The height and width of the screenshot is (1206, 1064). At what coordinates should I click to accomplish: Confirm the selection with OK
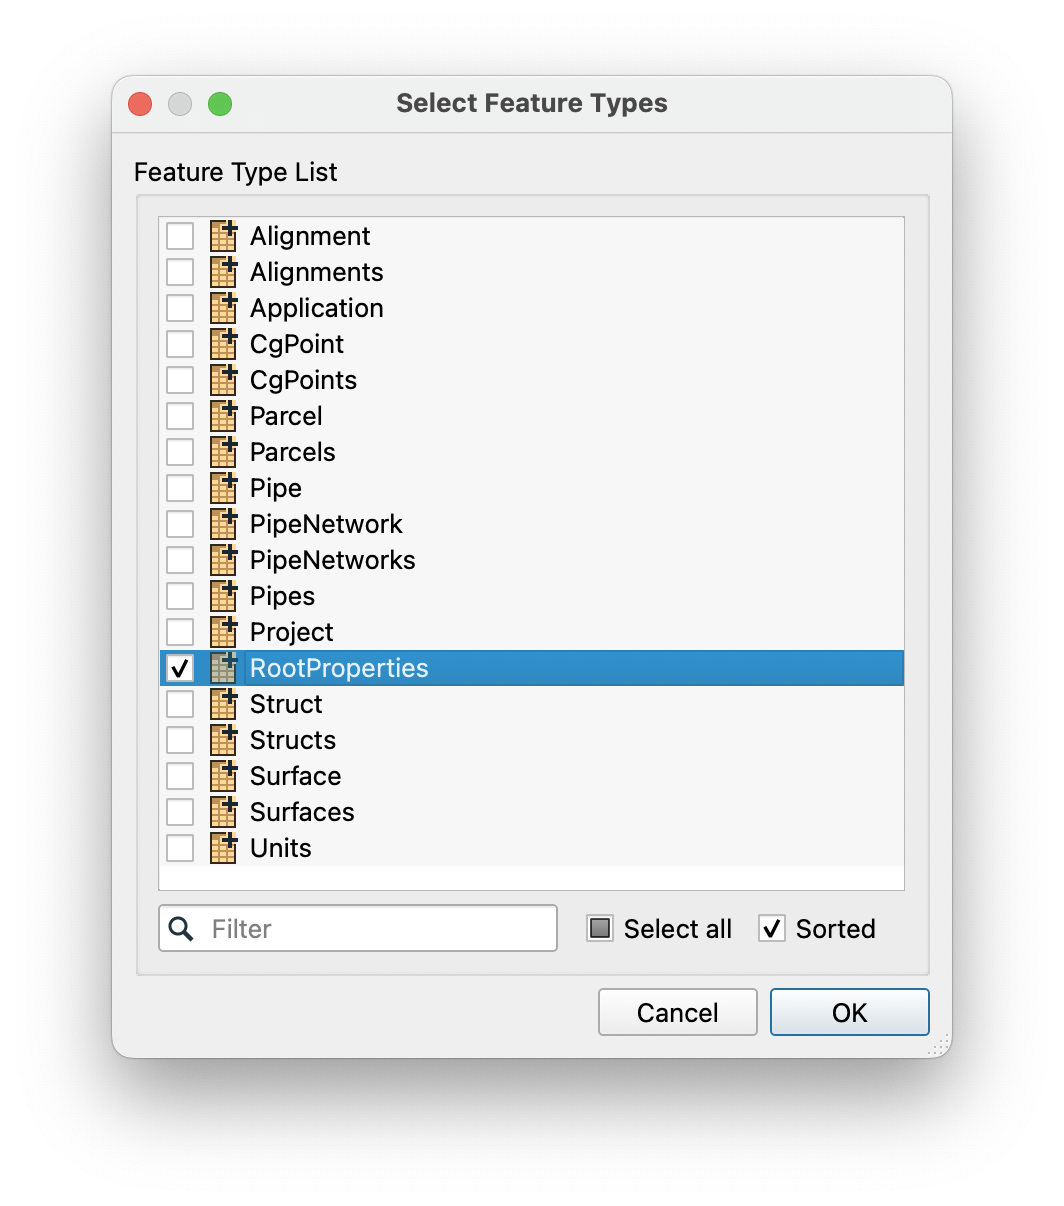pos(850,1013)
